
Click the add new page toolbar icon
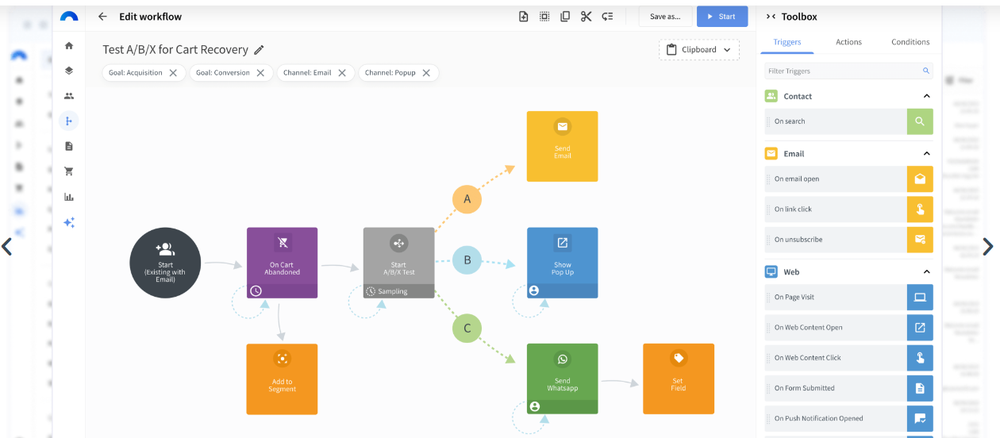click(x=524, y=17)
